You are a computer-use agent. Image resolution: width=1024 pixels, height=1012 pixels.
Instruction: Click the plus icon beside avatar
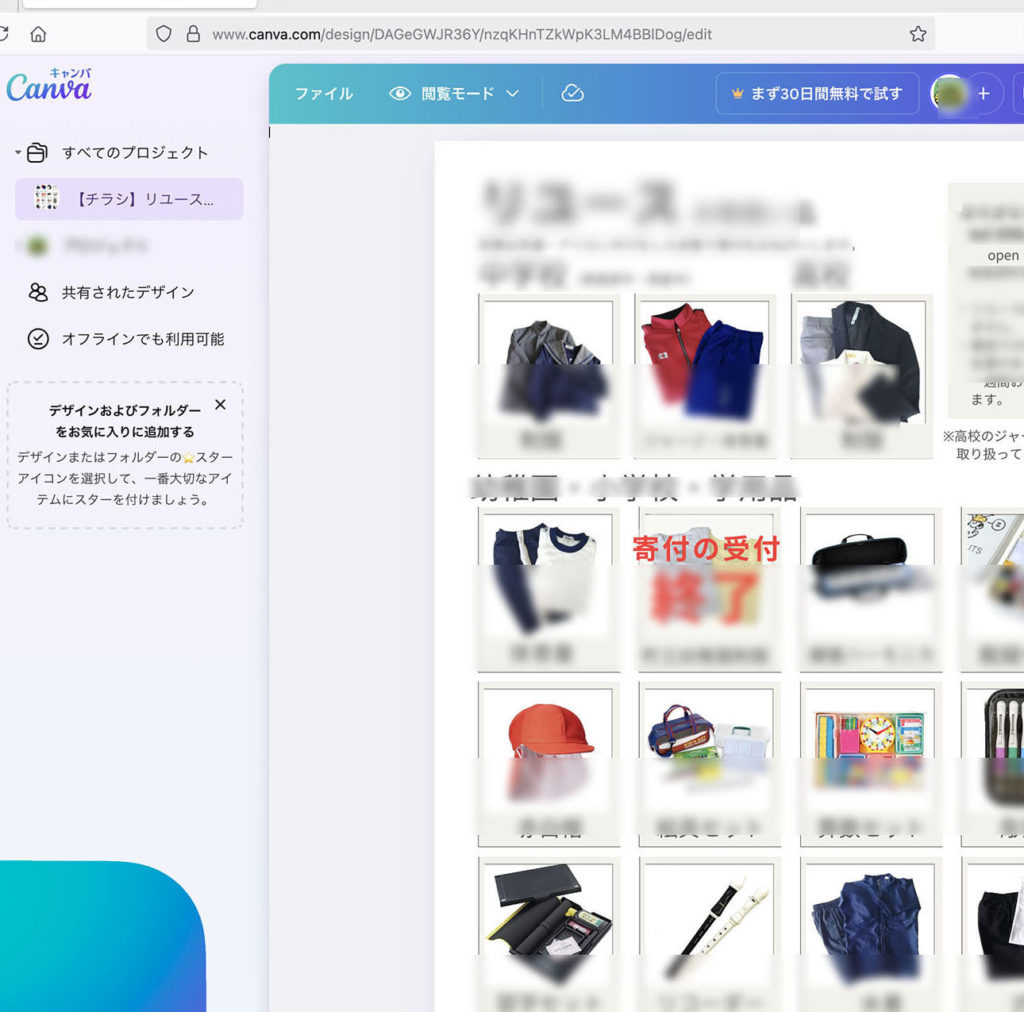983,93
